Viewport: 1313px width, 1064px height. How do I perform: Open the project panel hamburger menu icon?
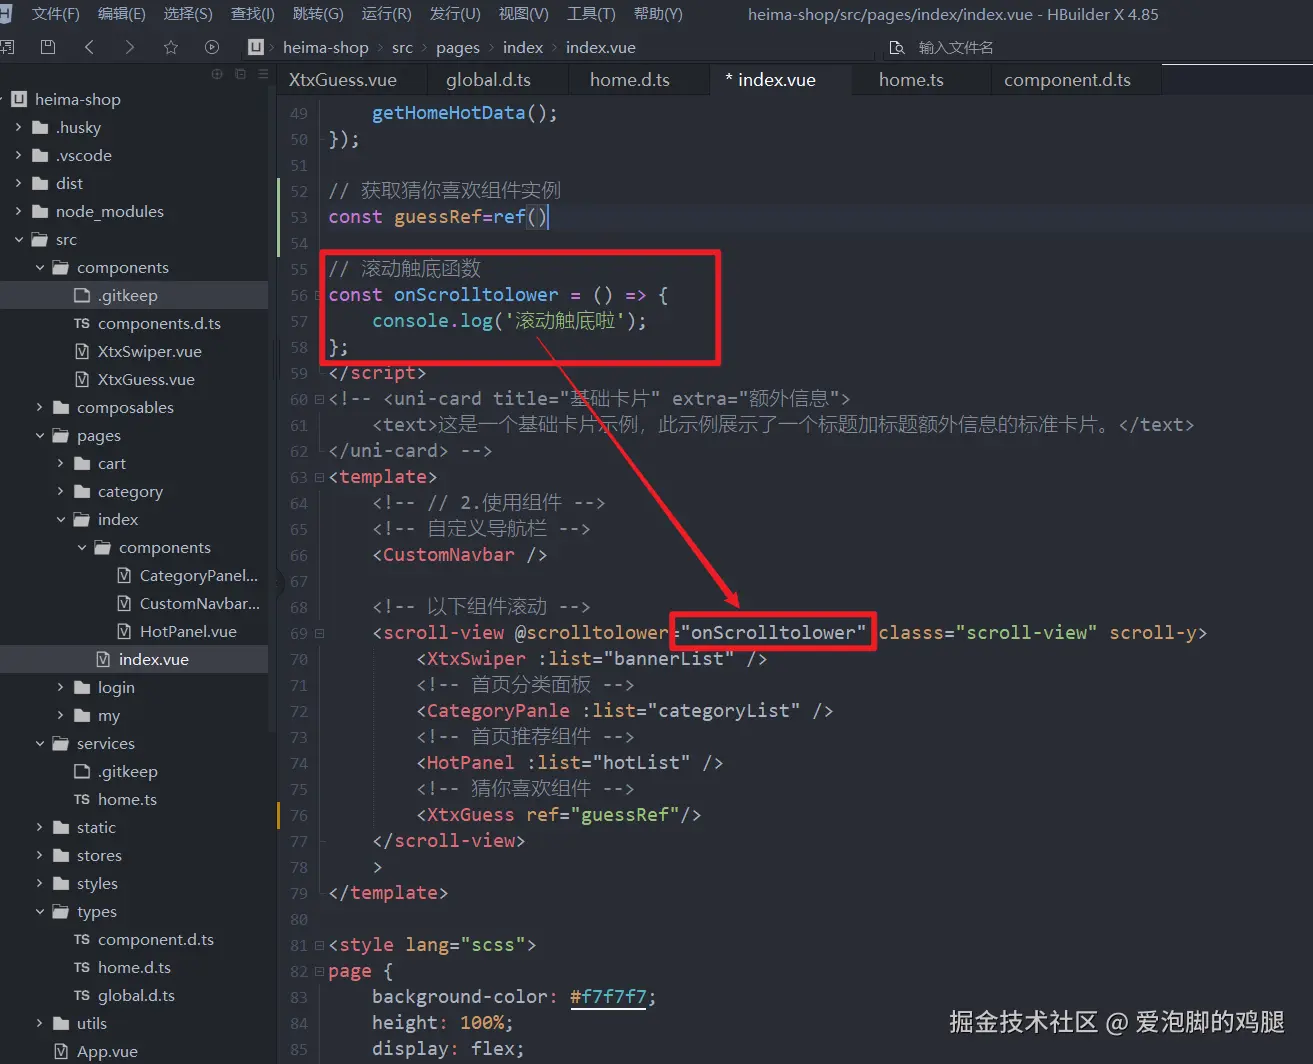pyautogui.click(x=263, y=74)
